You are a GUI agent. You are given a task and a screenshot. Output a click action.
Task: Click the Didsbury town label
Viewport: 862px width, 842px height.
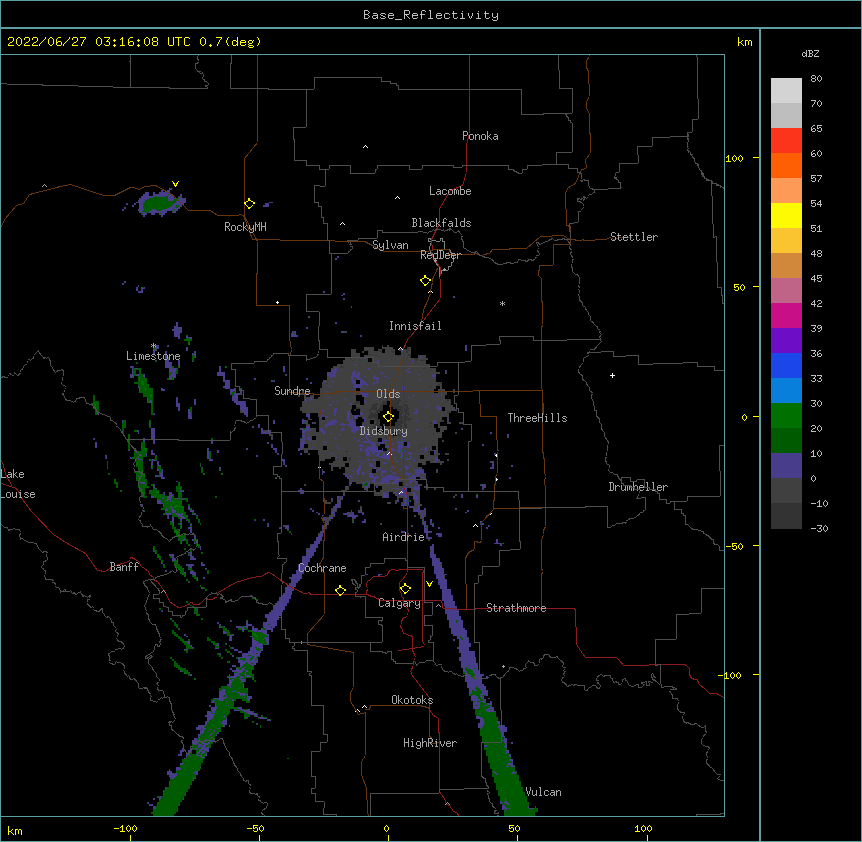384,431
